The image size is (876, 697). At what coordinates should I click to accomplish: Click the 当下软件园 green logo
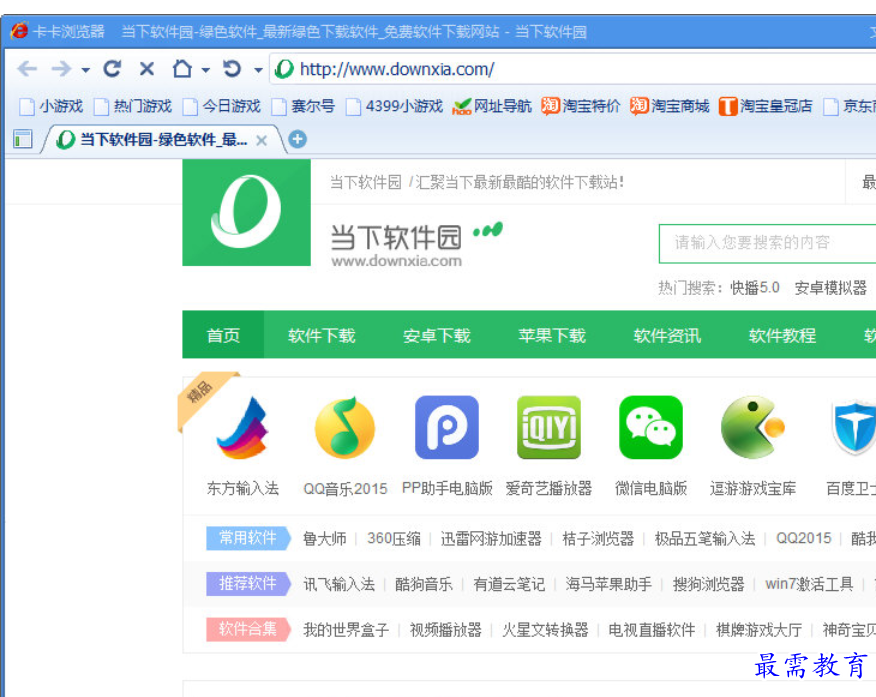pyautogui.click(x=246, y=212)
